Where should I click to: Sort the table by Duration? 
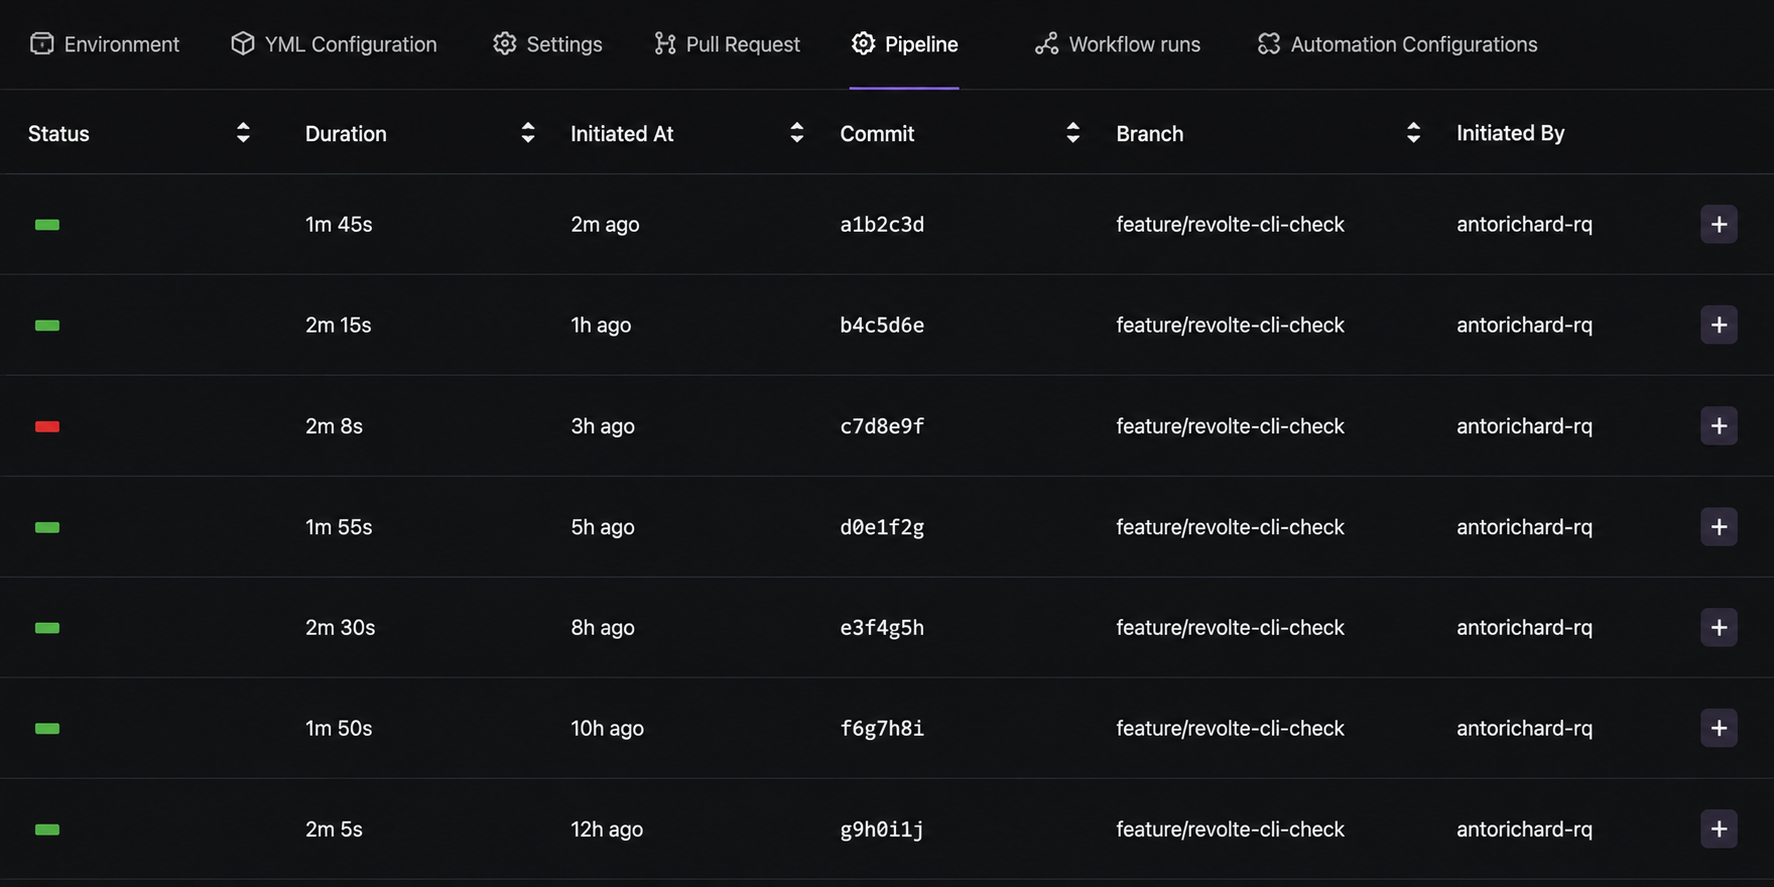[x=528, y=133]
